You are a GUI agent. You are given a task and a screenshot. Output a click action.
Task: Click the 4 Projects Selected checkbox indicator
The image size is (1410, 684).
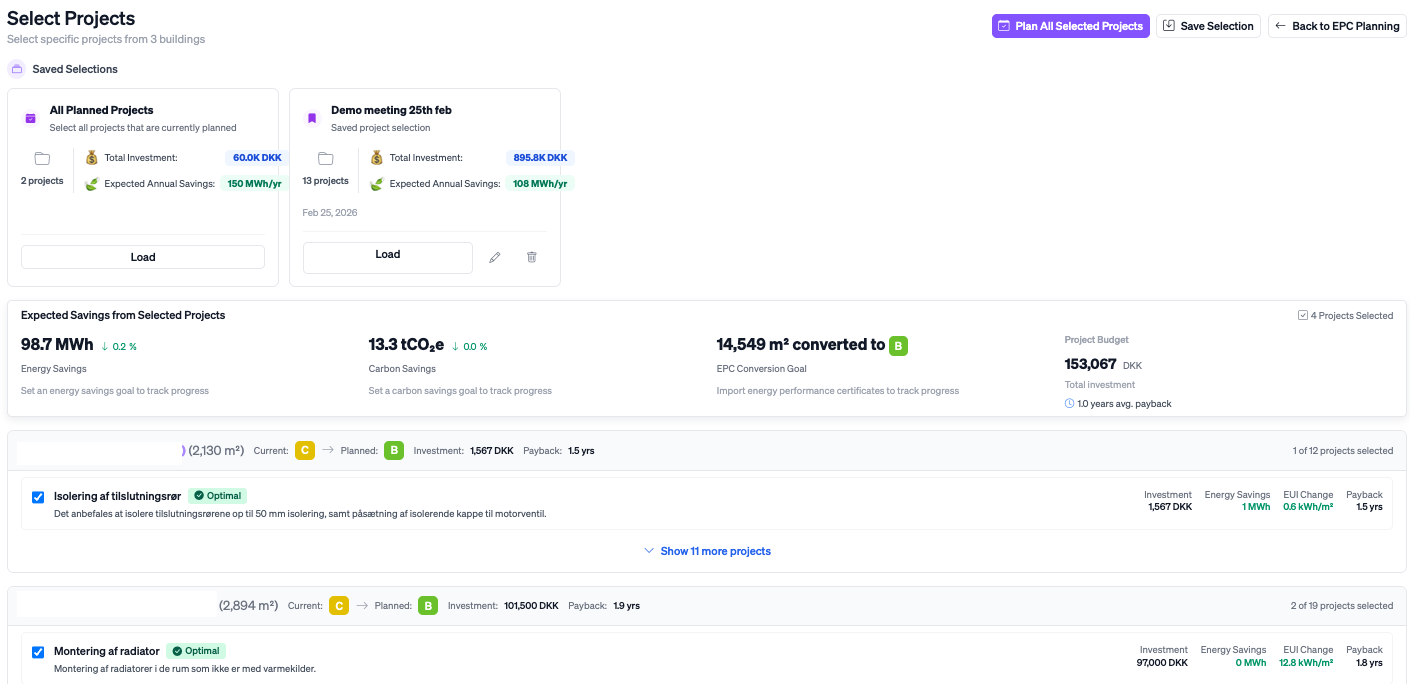[1302, 315]
